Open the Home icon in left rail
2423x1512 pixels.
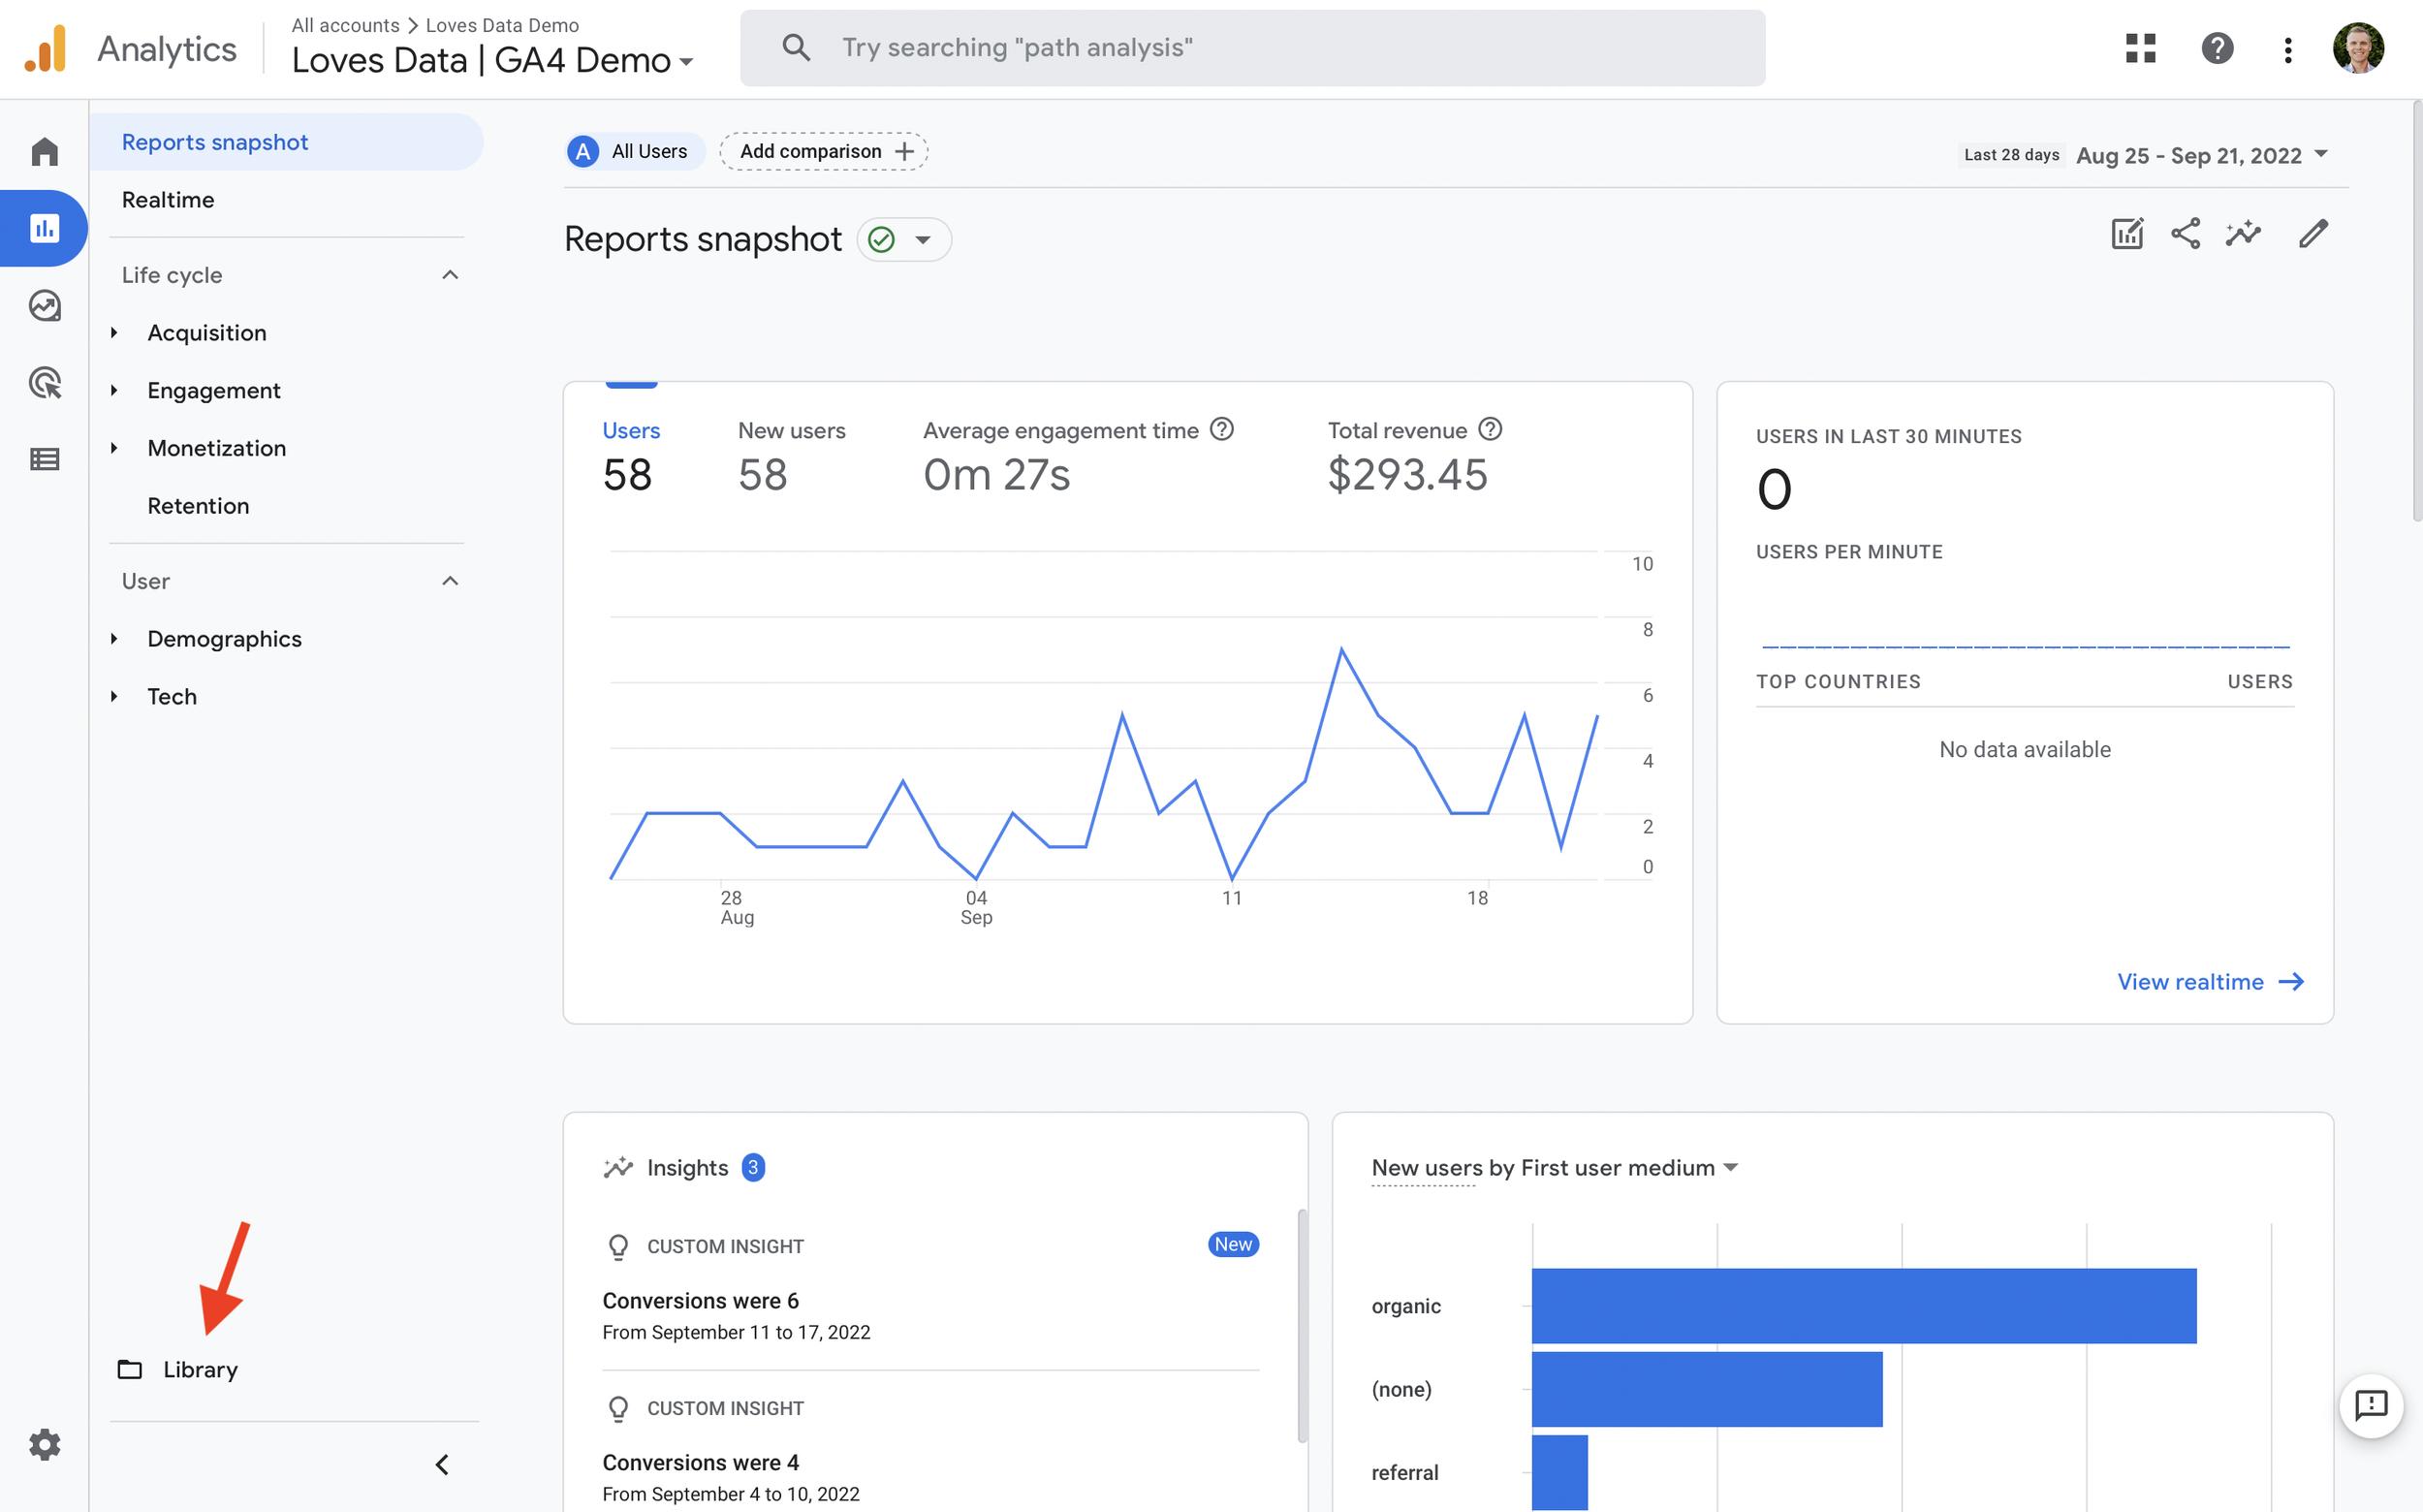[x=44, y=152]
